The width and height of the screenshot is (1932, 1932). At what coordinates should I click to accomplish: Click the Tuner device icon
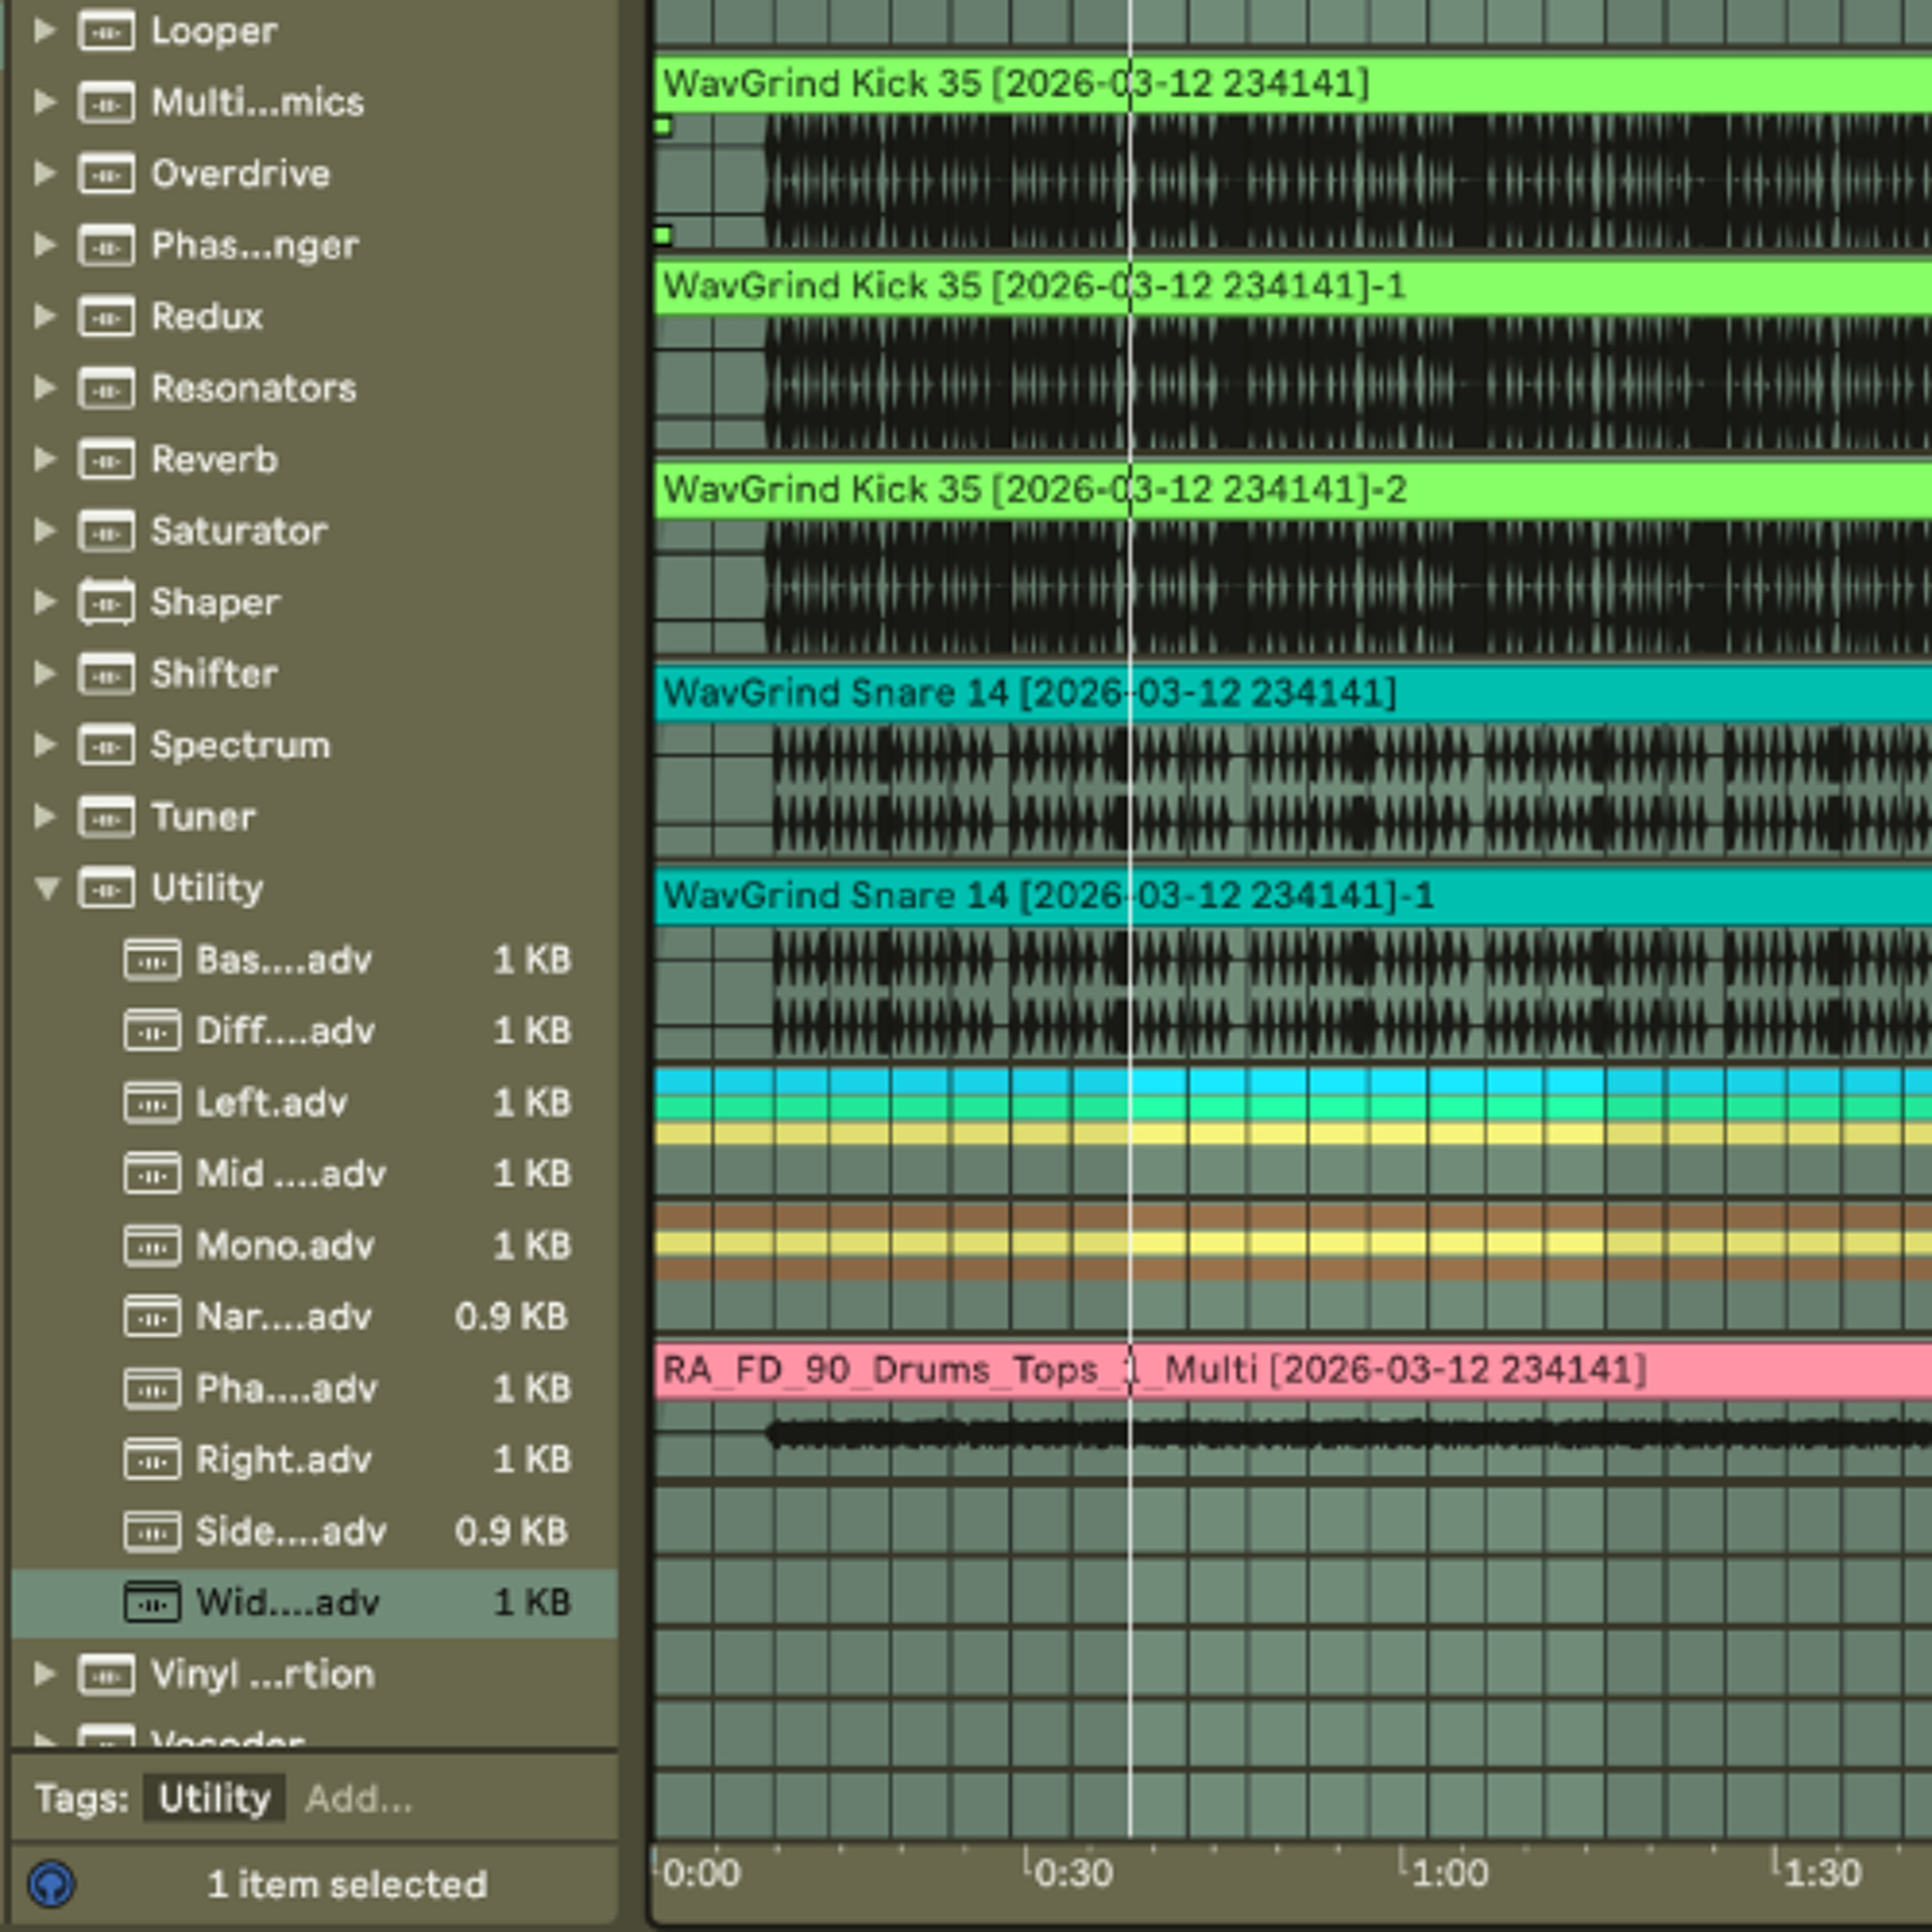click(x=106, y=817)
